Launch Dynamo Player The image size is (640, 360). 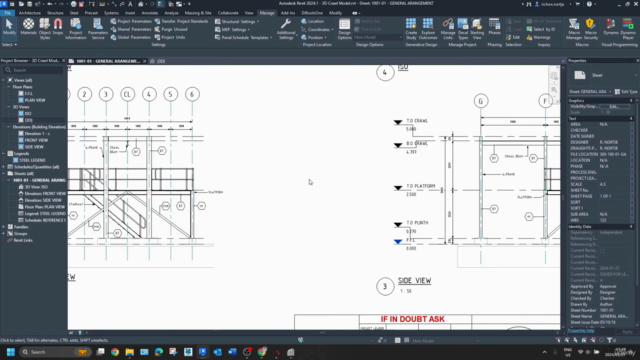click(628, 29)
